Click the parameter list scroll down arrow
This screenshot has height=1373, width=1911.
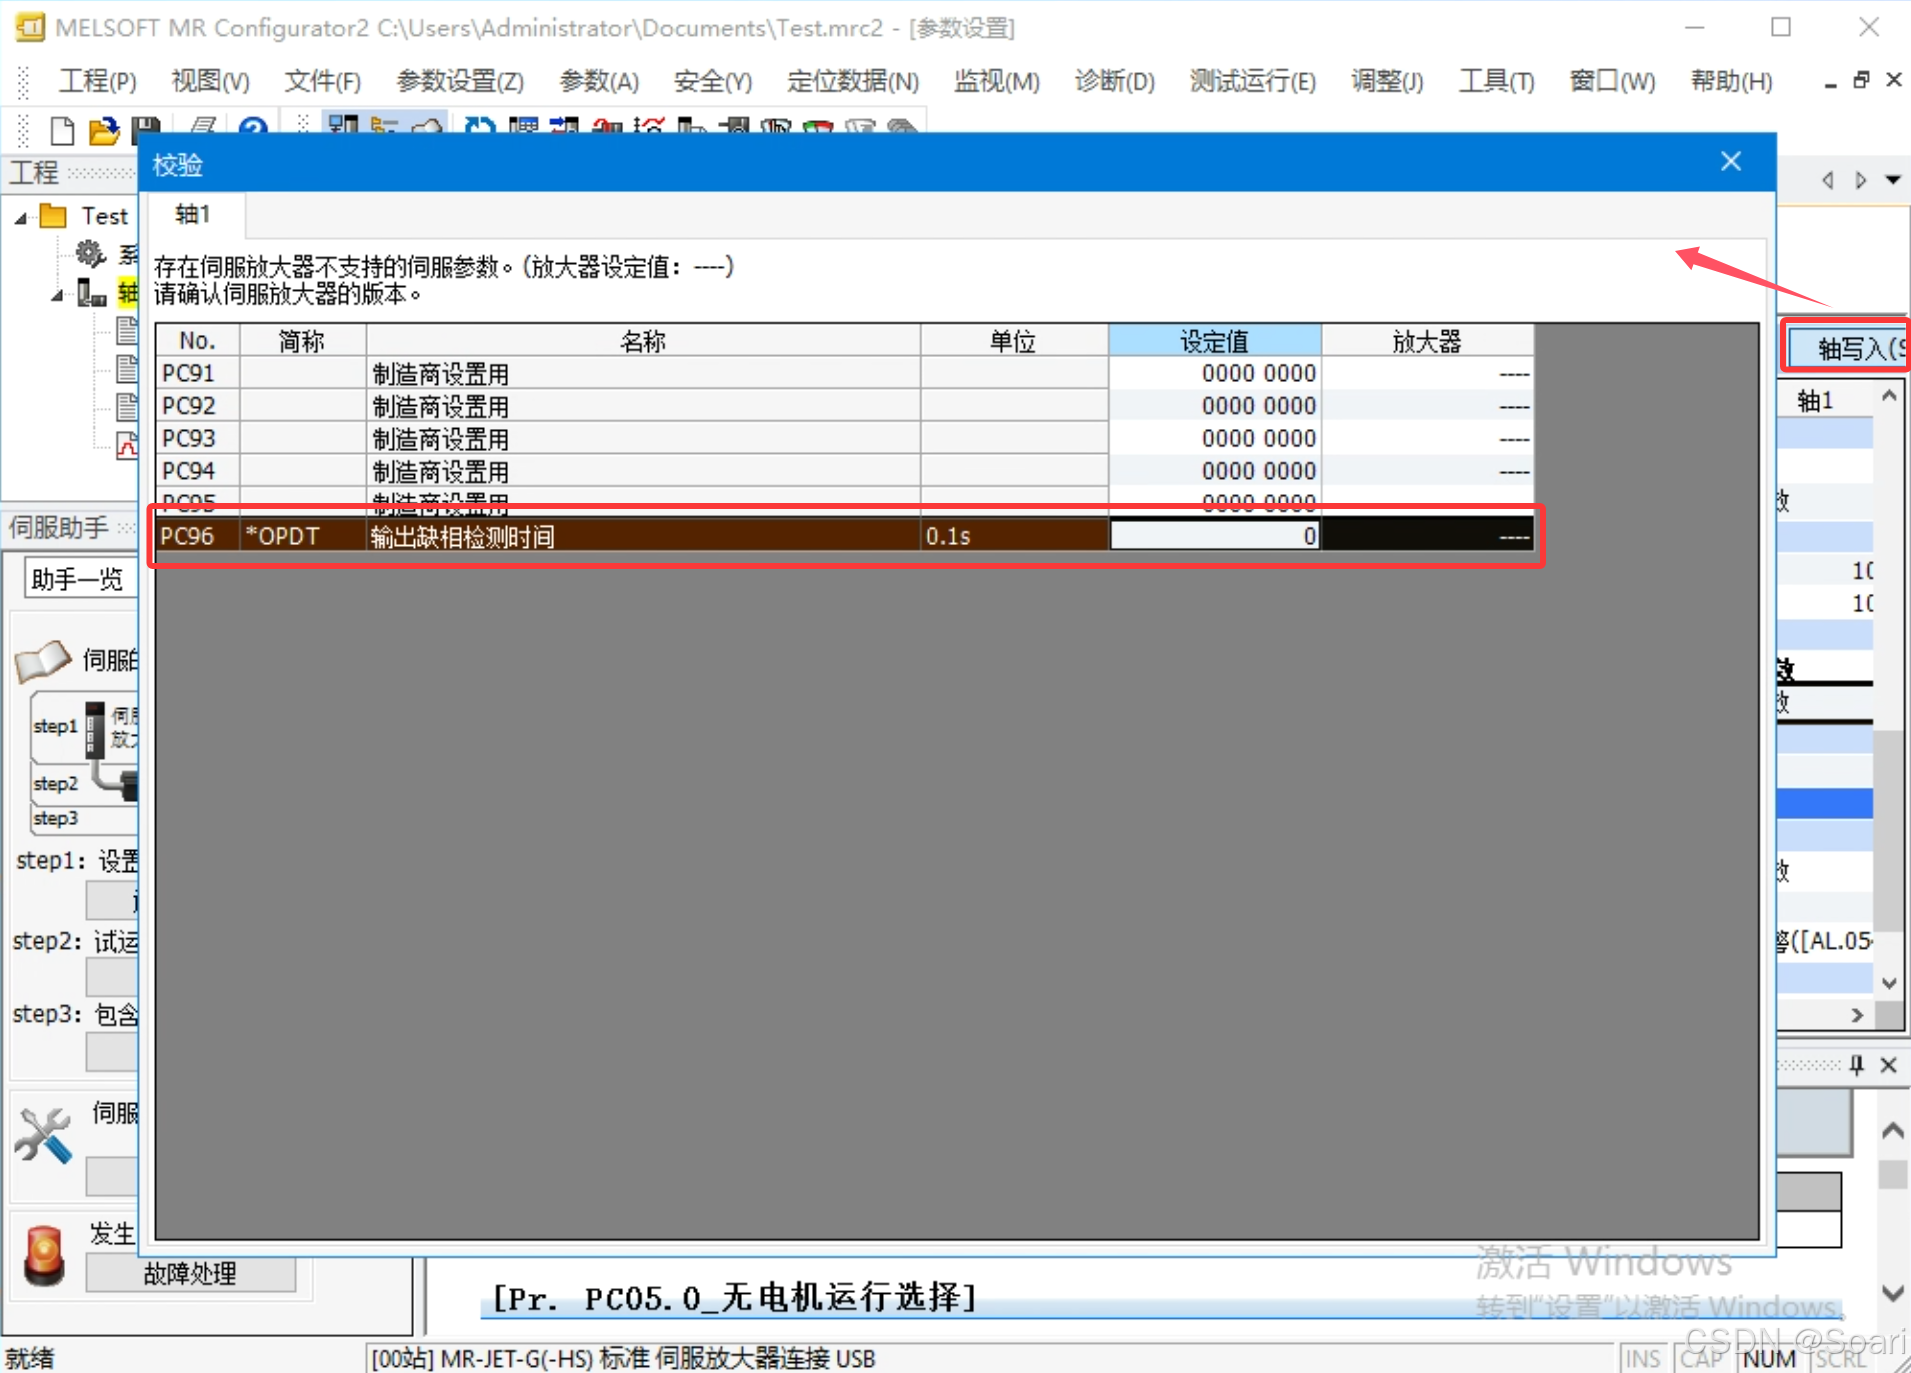(1889, 982)
